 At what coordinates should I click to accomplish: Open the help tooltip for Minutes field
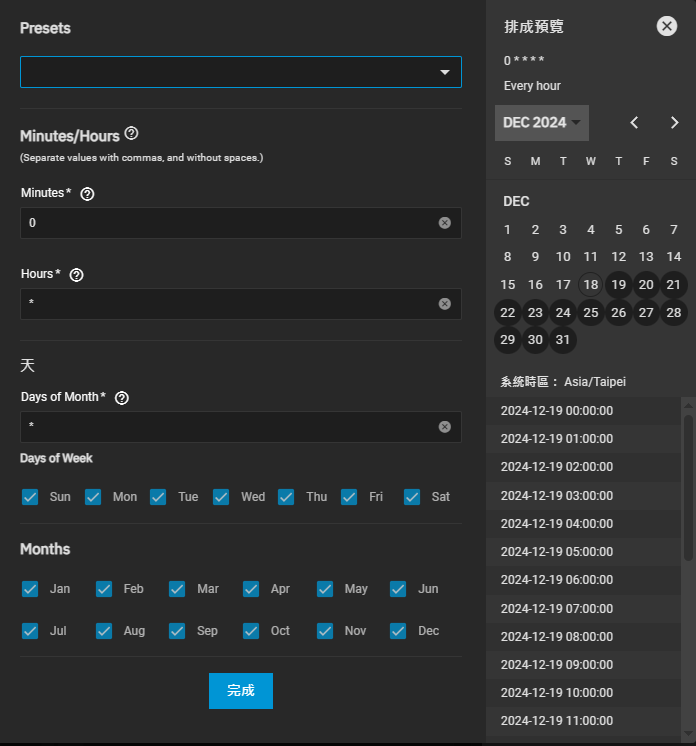click(87, 194)
